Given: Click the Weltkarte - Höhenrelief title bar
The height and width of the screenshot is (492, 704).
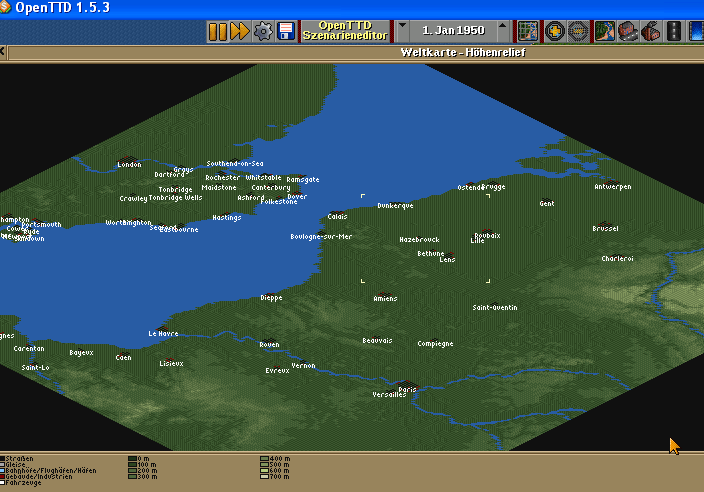Looking at the screenshot, I should point(463,53).
